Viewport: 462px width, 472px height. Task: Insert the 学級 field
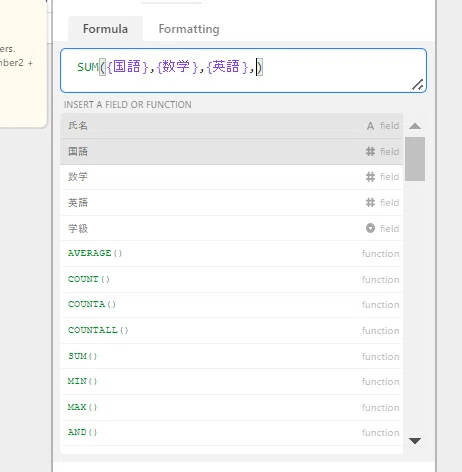[231, 228]
